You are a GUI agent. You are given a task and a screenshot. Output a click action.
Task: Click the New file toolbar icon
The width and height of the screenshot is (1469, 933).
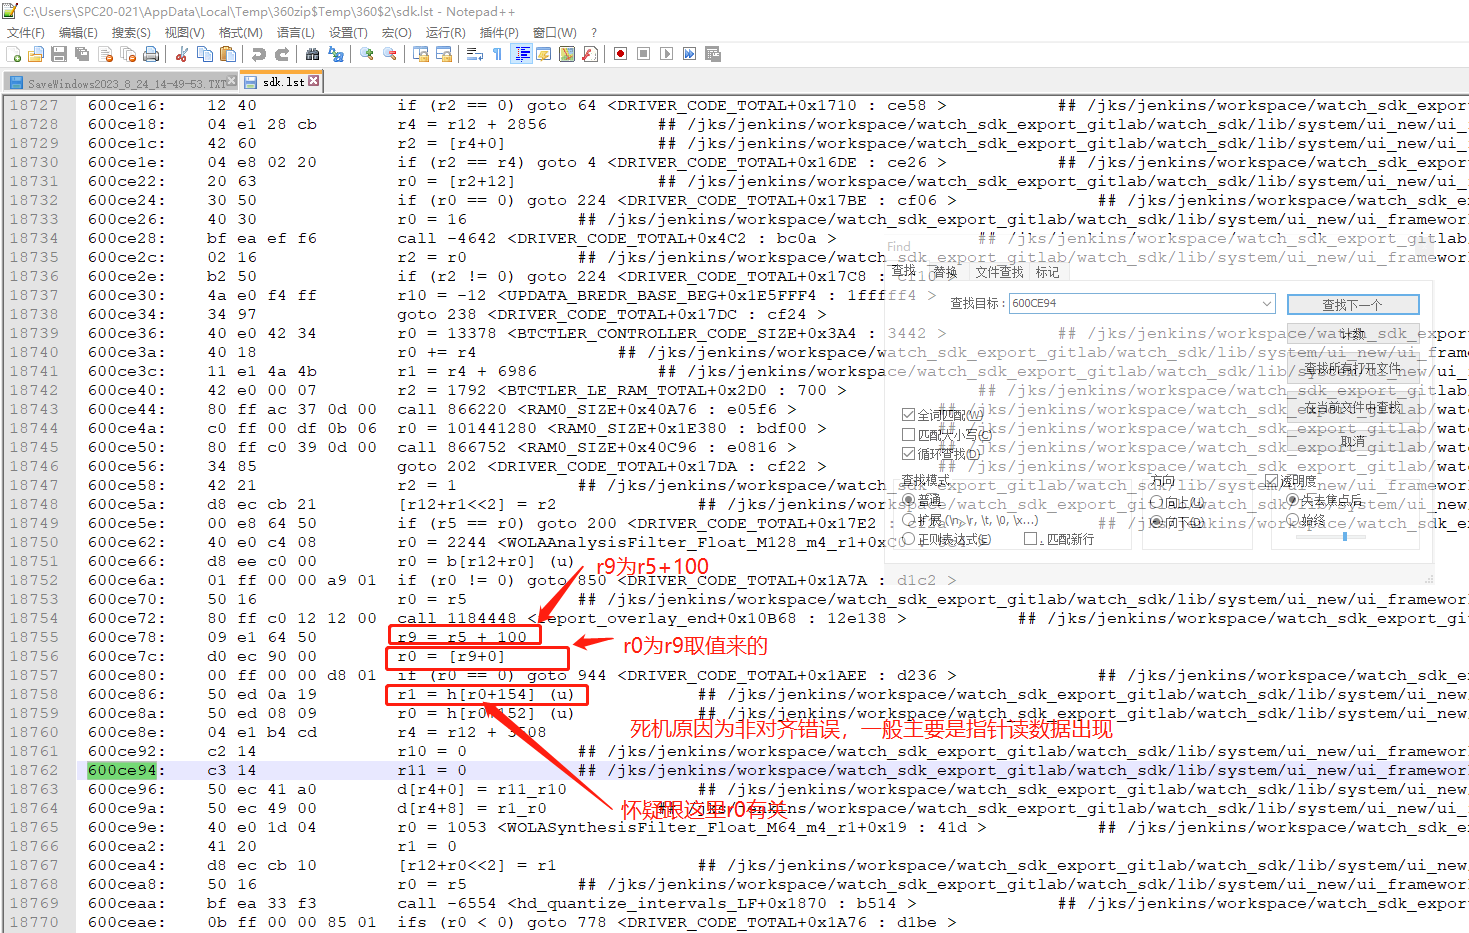13,54
